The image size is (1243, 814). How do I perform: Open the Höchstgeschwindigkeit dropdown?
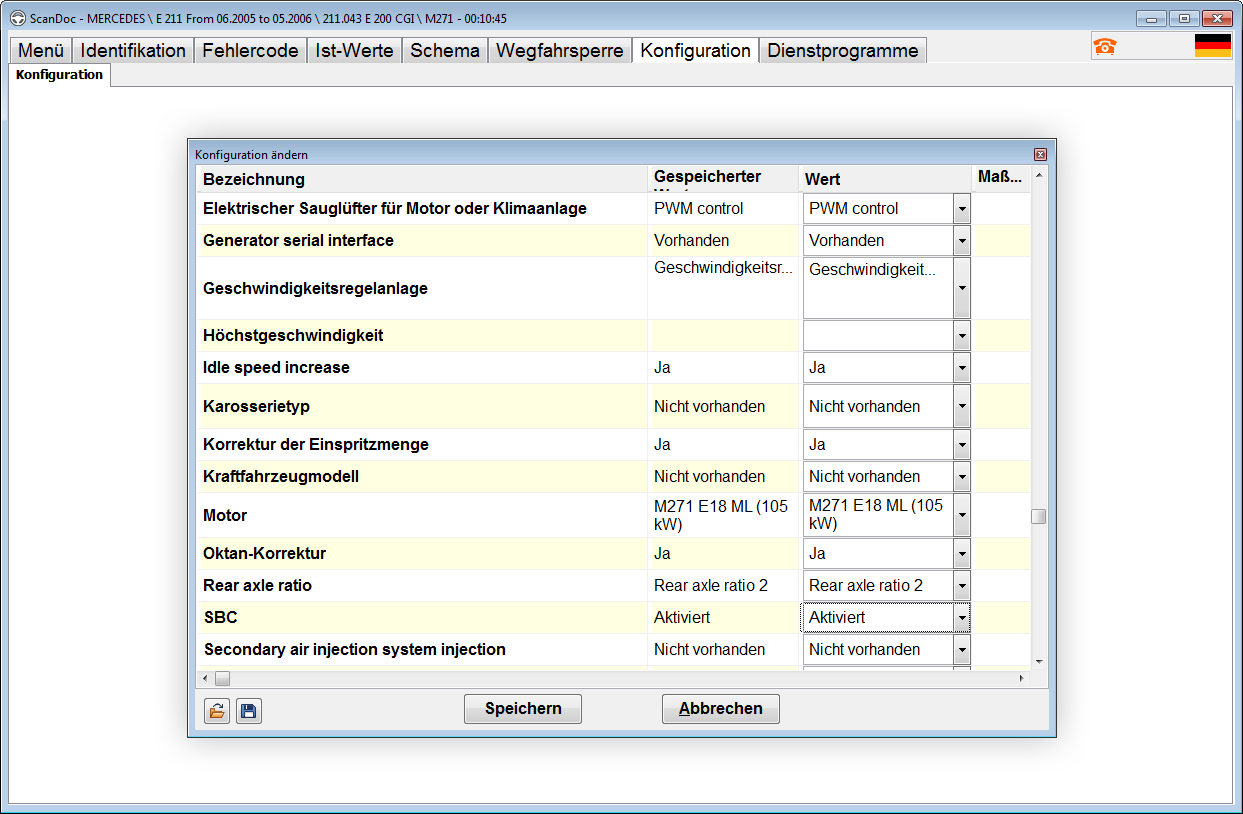[961, 336]
